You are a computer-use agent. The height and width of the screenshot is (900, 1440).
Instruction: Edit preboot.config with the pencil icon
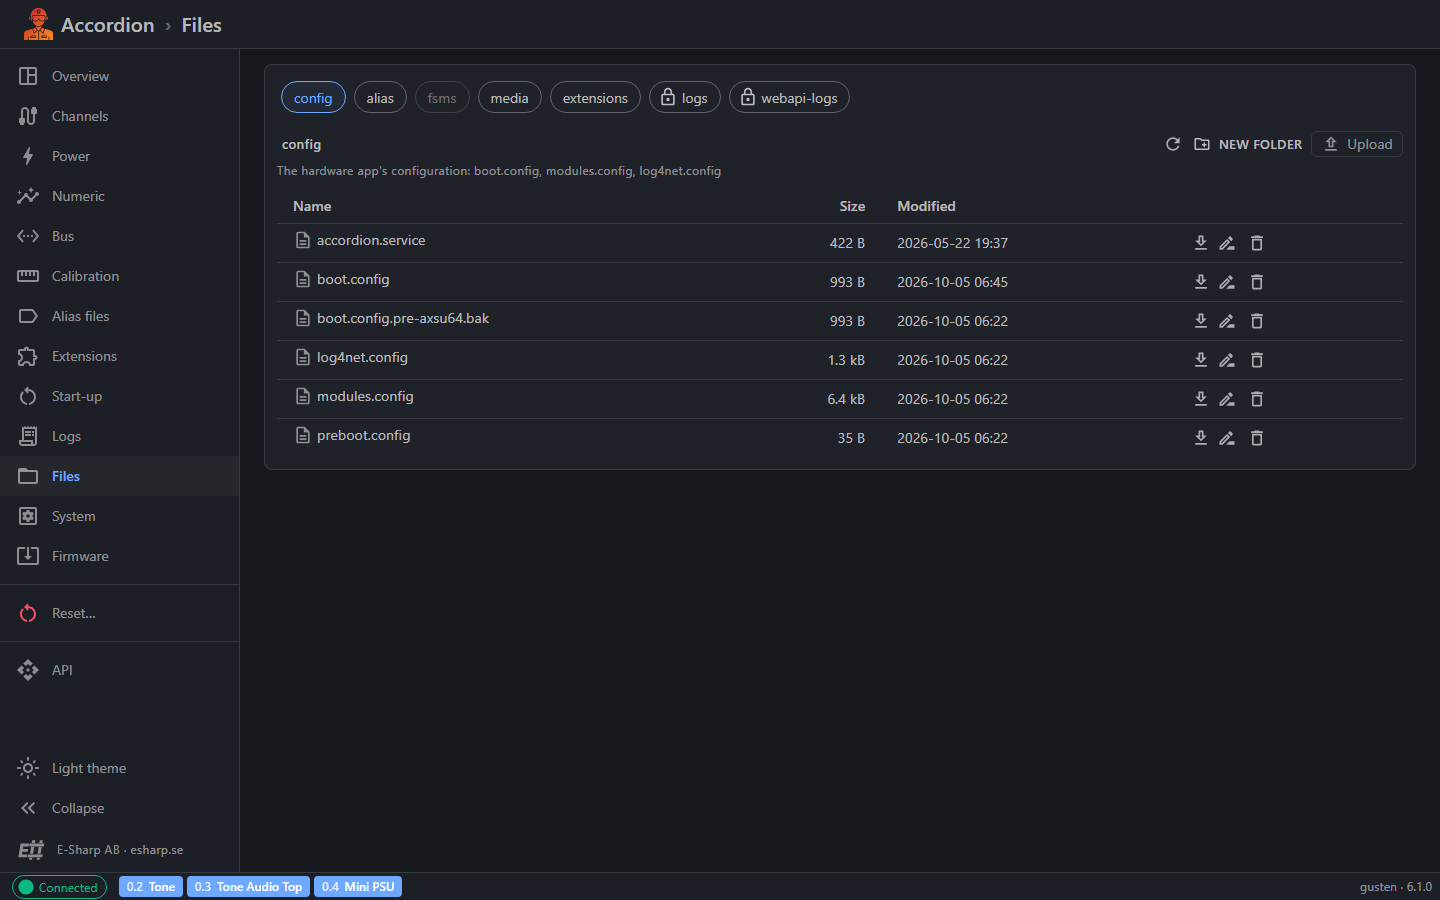tap(1227, 438)
